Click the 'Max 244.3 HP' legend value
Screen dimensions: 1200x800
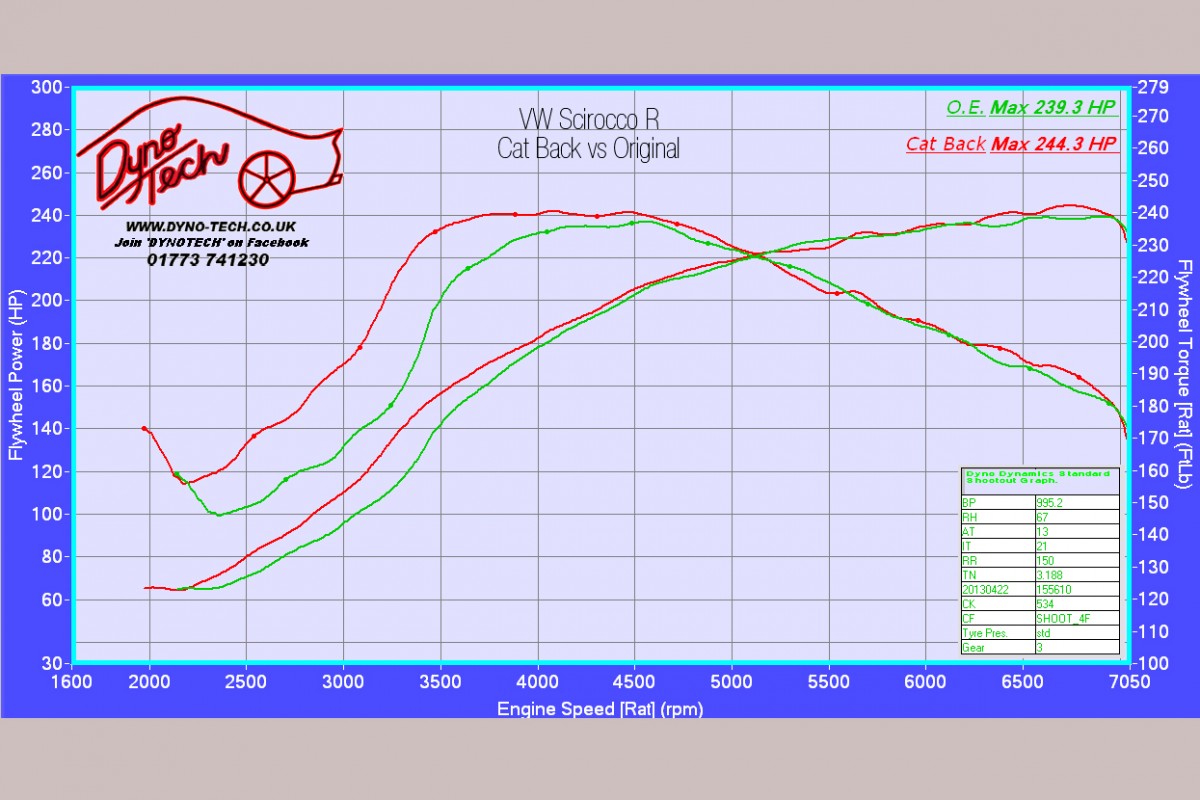(1054, 144)
